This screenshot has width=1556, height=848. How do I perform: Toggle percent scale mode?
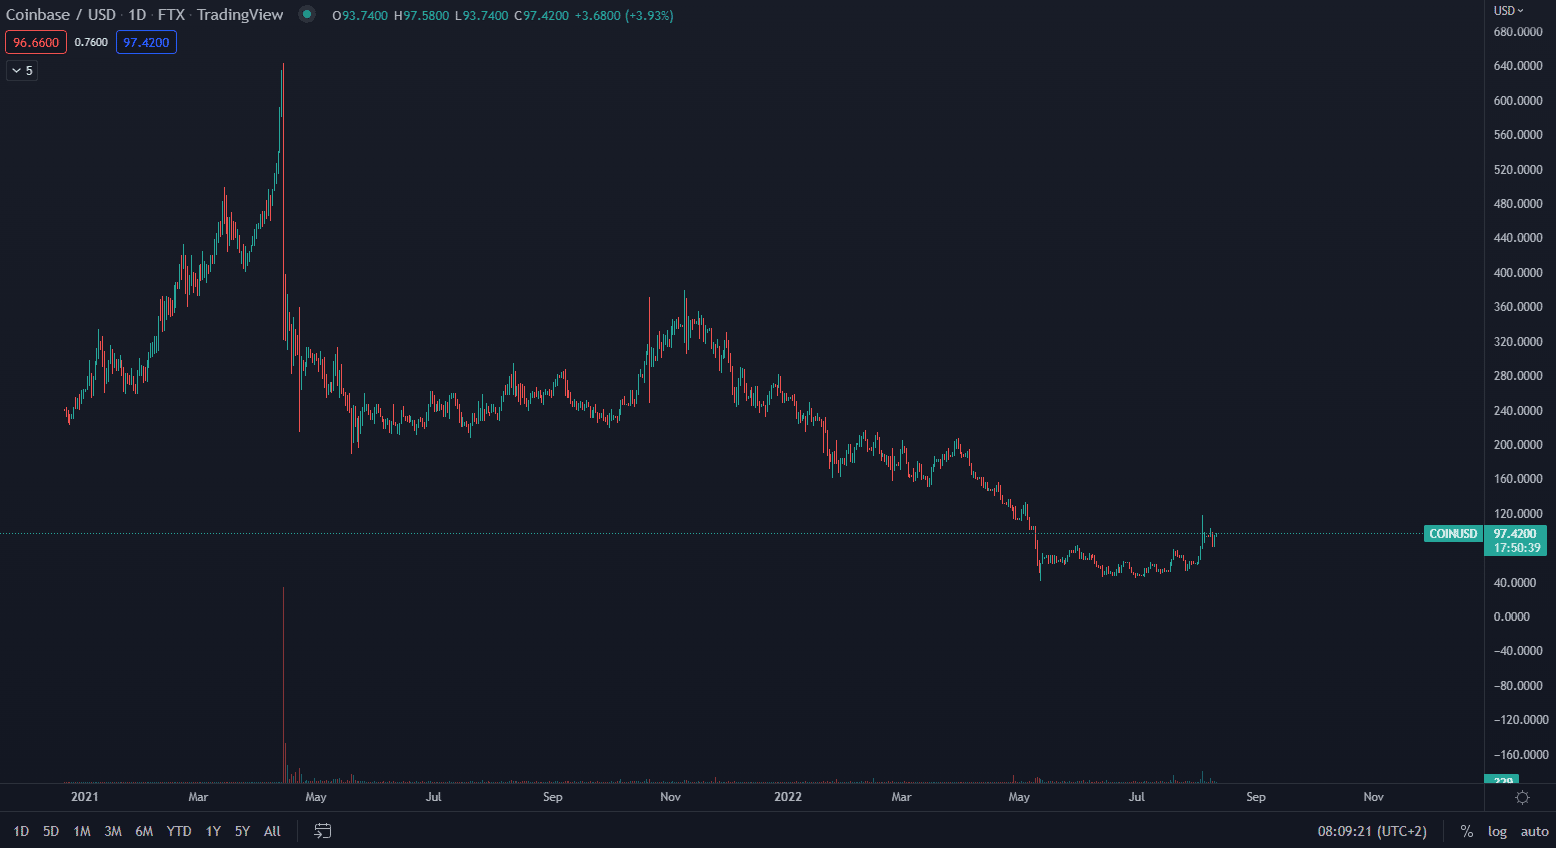(x=1466, y=831)
